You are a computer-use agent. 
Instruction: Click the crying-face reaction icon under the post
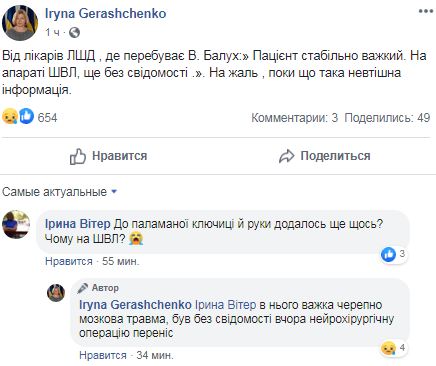pos(10,117)
